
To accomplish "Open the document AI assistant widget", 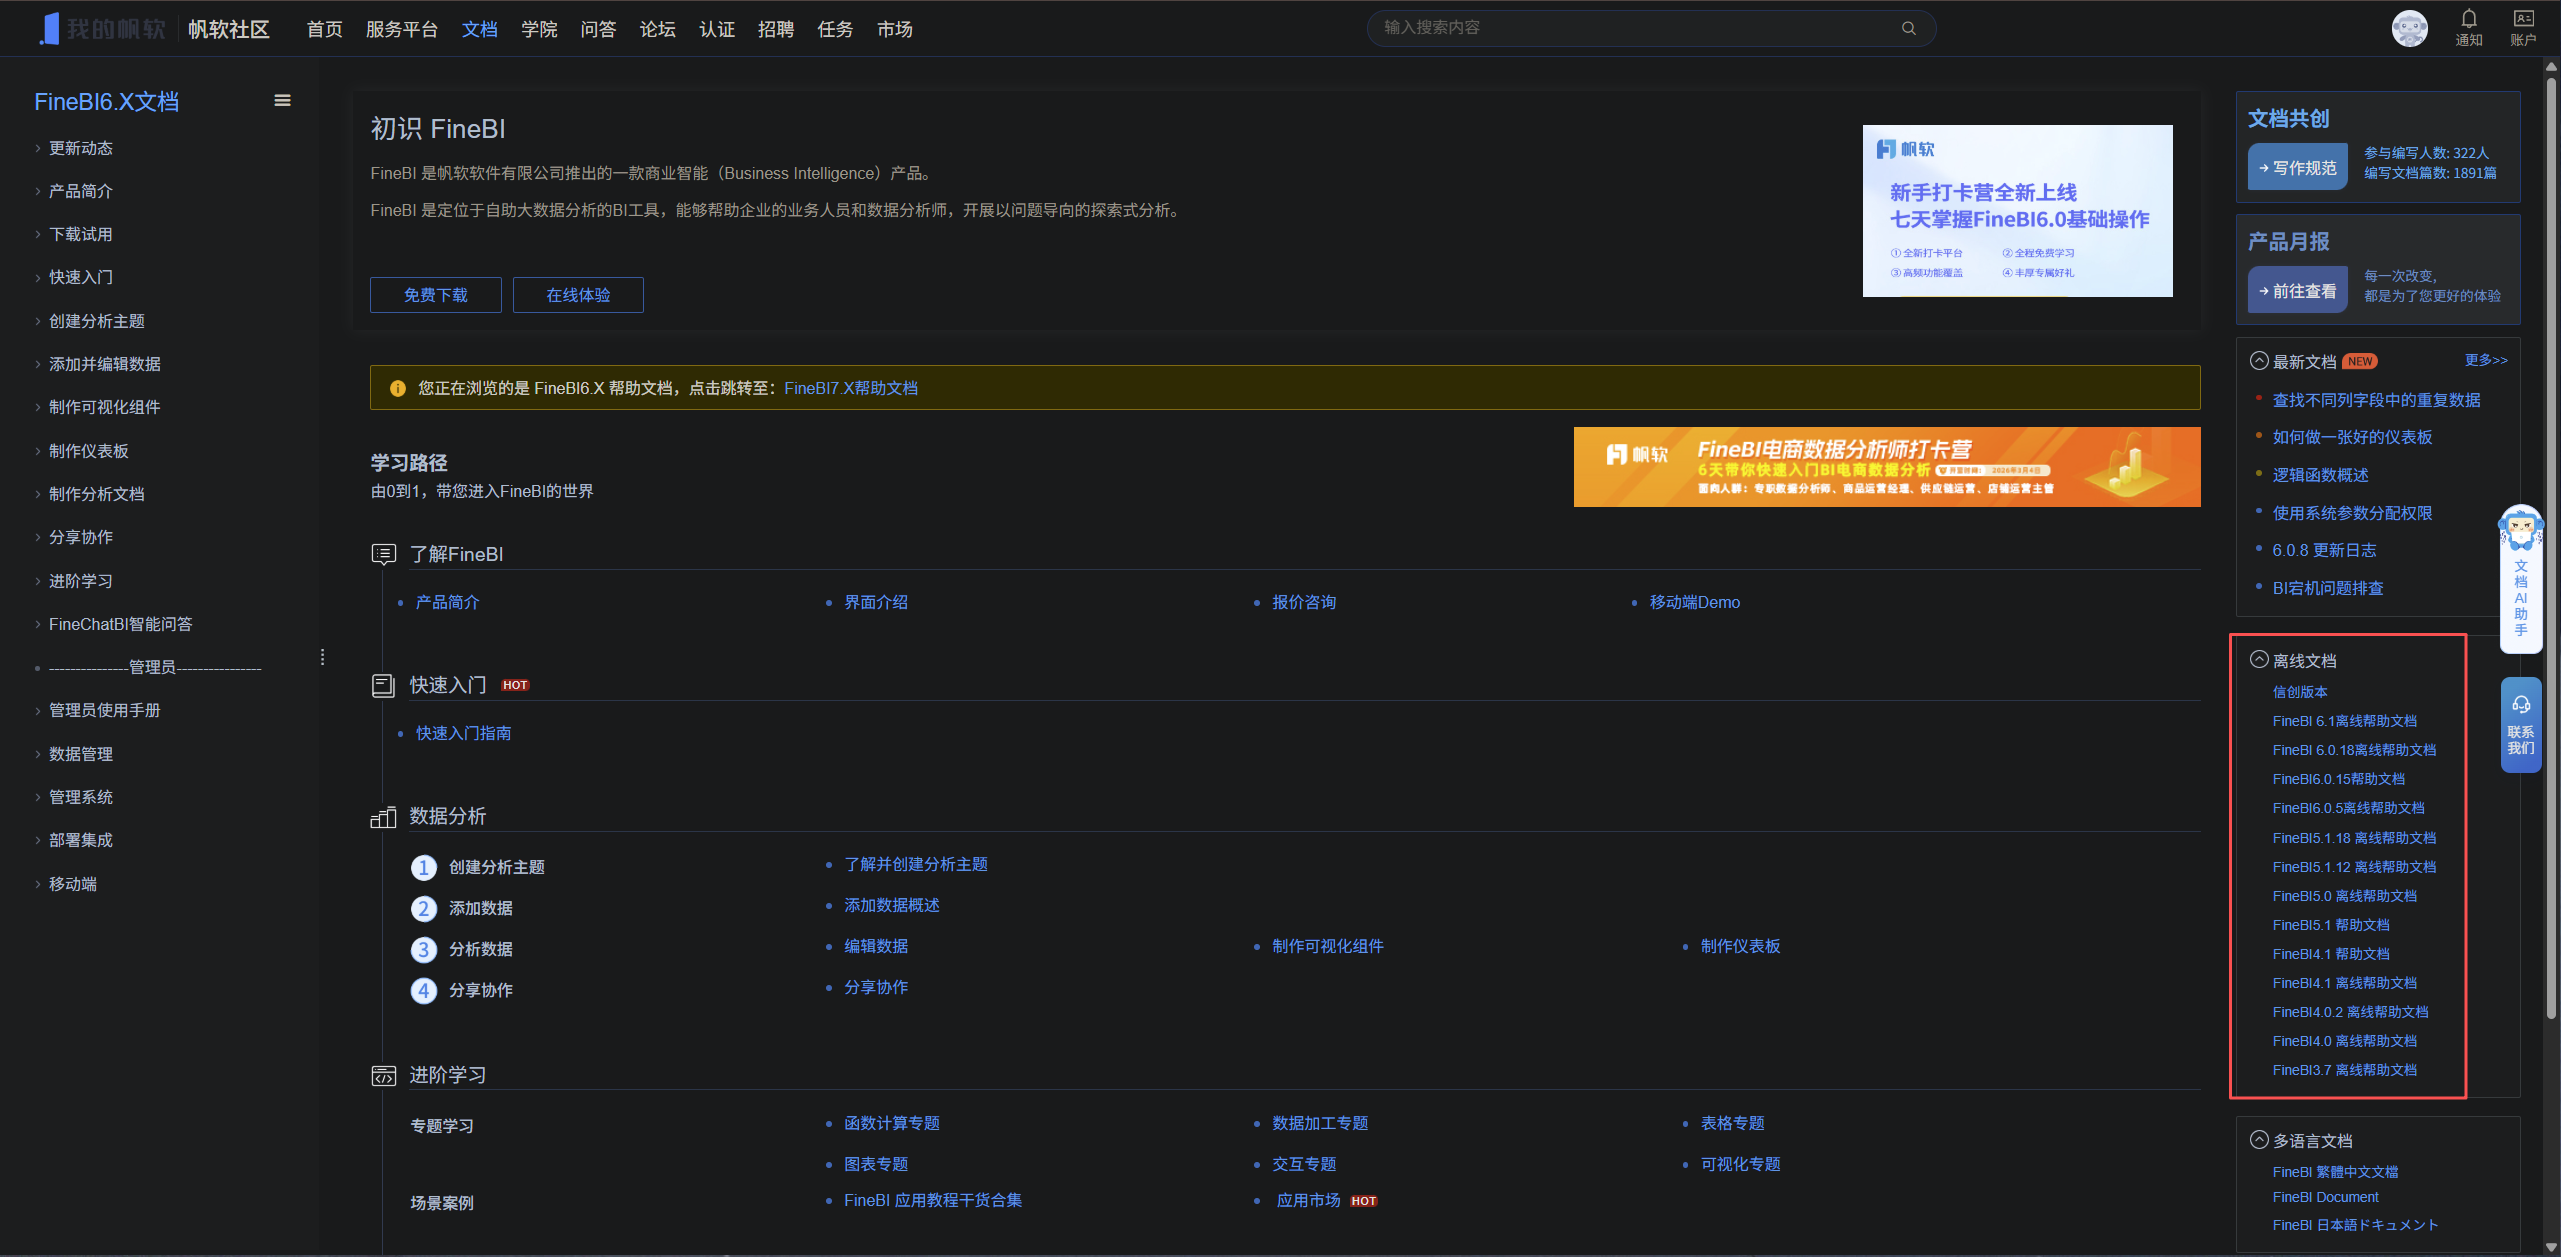I will (2520, 580).
